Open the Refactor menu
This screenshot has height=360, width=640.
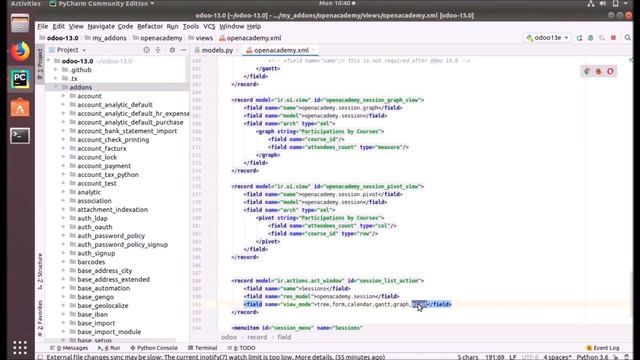pyautogui.click(x=150, y=26)
